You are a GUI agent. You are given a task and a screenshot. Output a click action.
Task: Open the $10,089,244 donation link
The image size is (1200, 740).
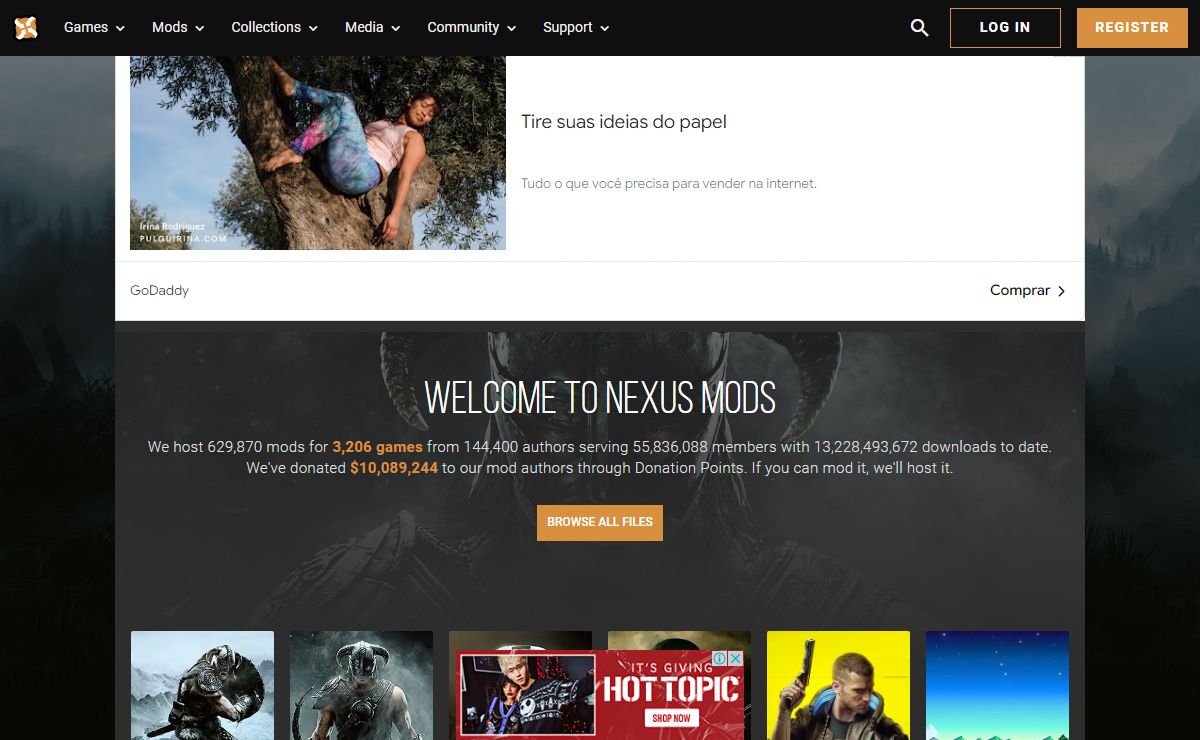pyautogui.click(x=394, y=468)
